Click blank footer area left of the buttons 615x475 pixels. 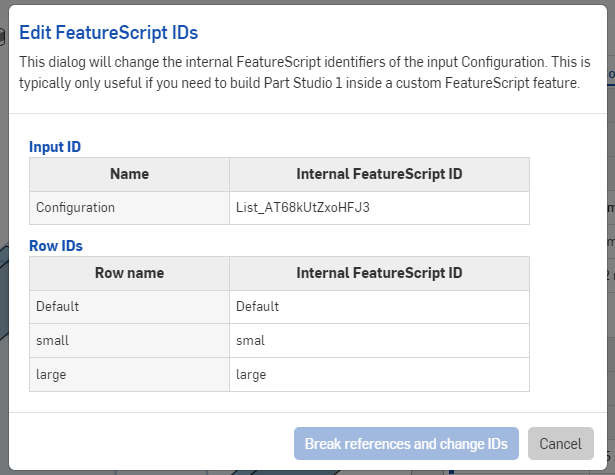[150, 443]
